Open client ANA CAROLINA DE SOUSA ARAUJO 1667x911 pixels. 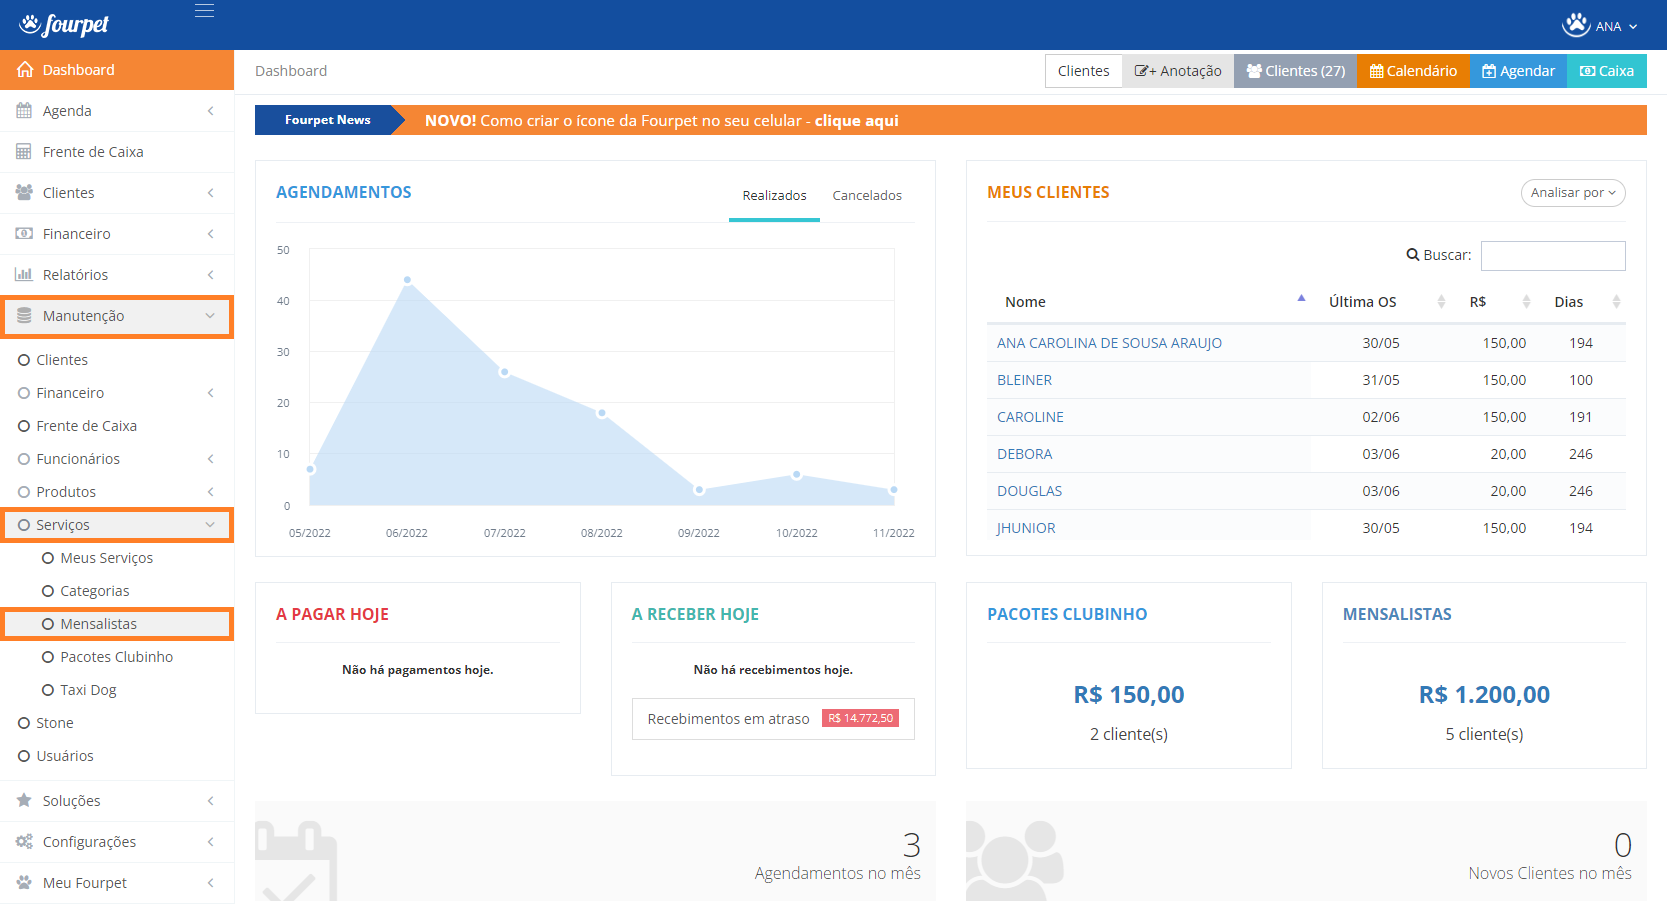point(1109,343)
